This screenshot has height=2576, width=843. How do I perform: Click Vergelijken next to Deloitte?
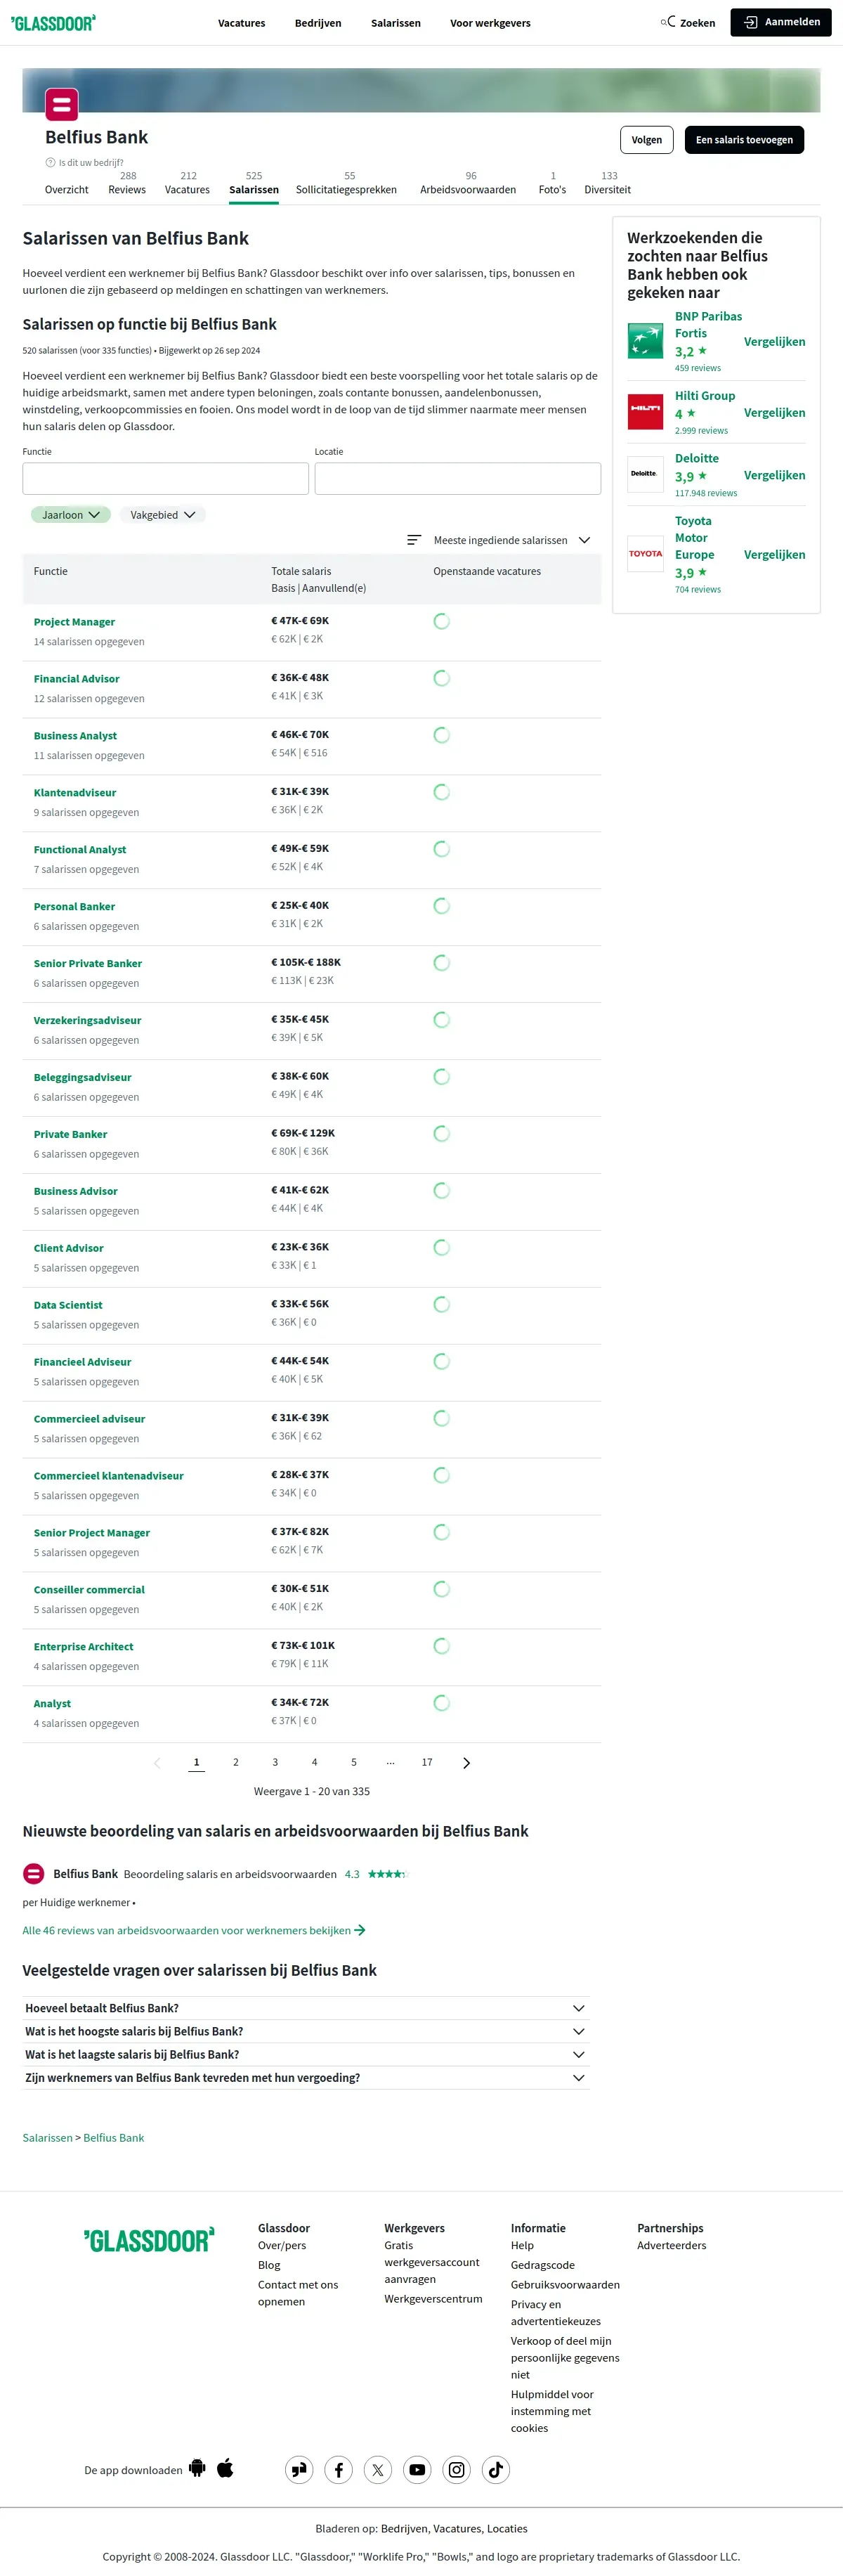(774, 475)
